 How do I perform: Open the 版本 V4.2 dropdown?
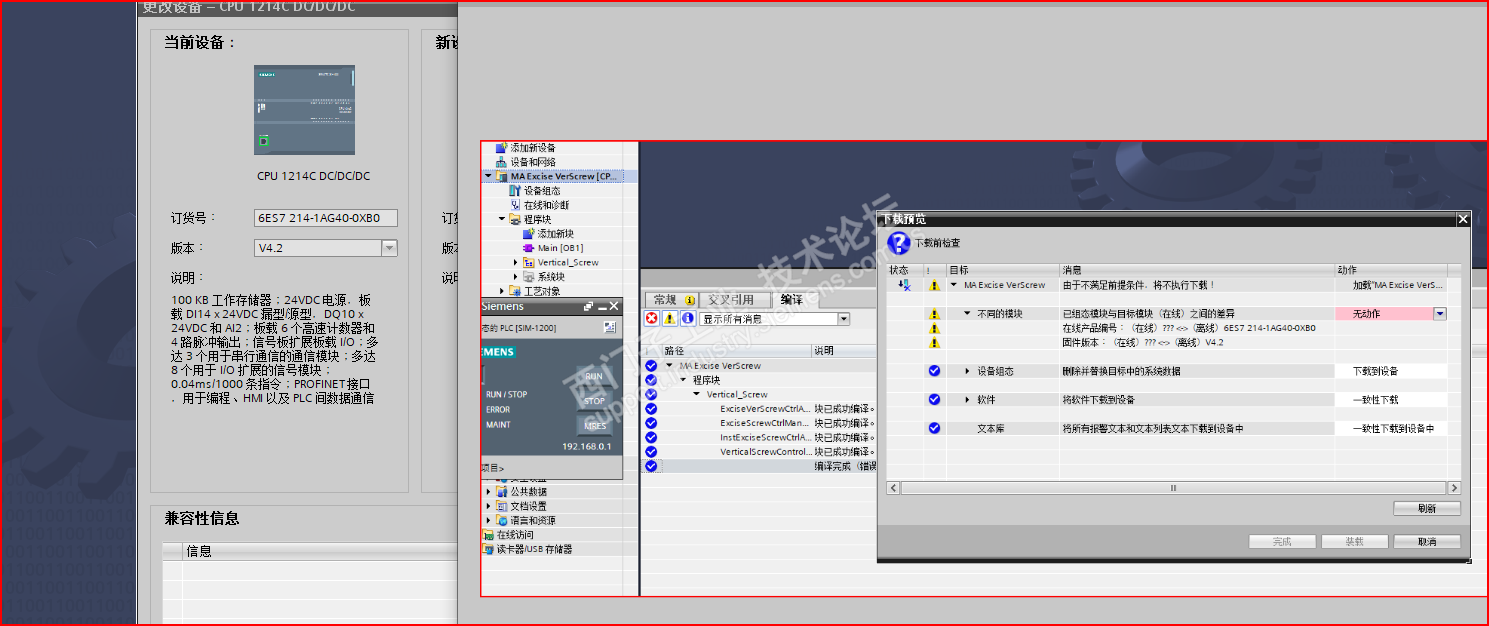389,248
